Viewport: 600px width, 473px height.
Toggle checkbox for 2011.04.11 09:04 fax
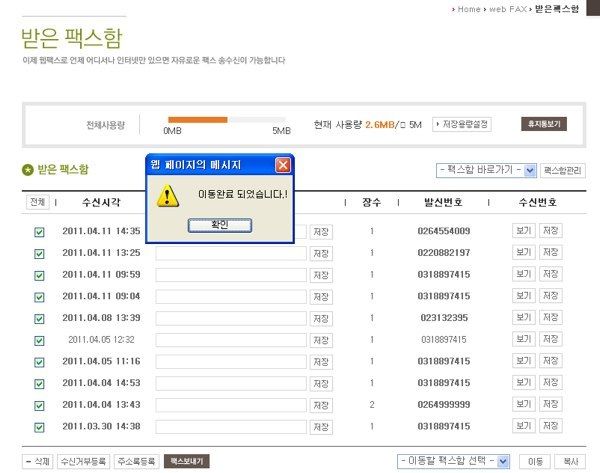tap(39, 297)
